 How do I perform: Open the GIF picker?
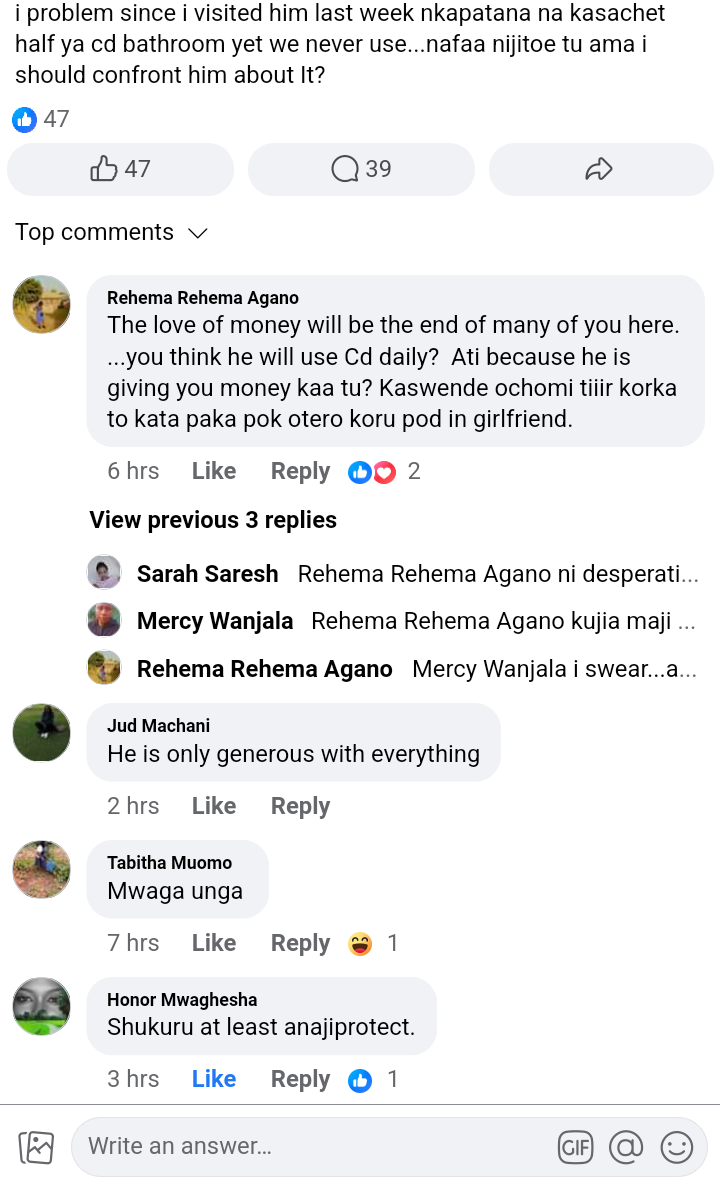pos(575,1147)
